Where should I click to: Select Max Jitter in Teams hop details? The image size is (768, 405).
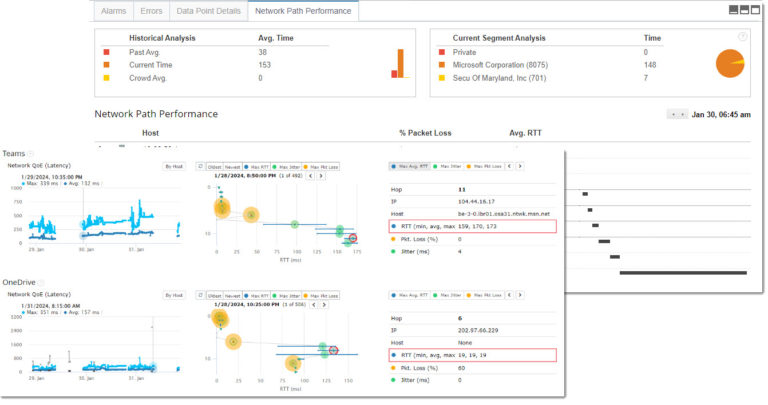(448, 167)
